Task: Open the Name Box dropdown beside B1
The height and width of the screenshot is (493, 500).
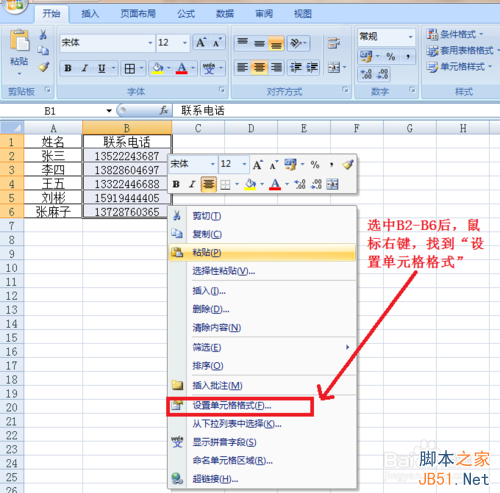Action: (109, 111)
